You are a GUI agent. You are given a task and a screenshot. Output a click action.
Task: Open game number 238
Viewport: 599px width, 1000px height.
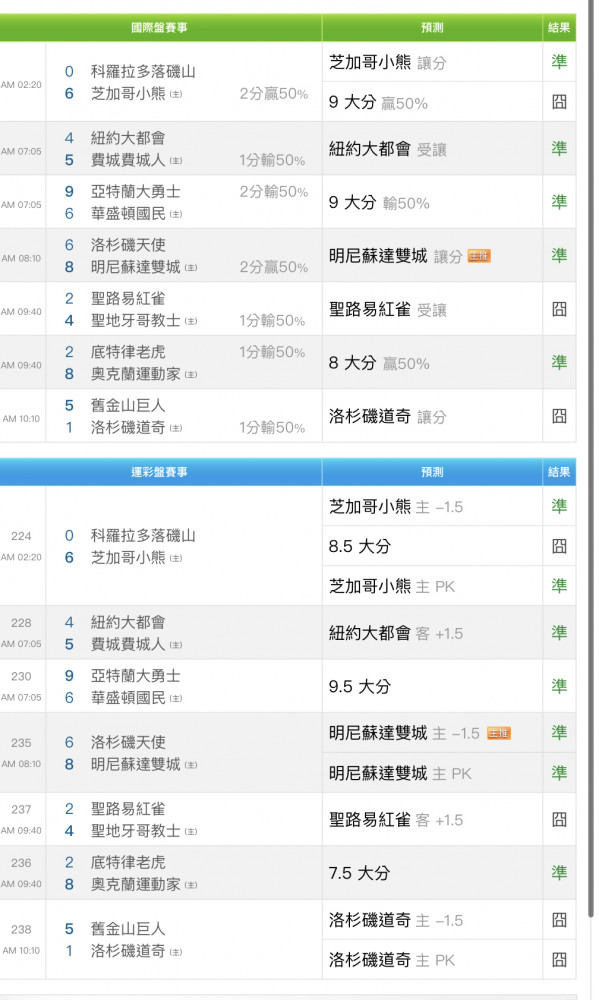(x=21, y=929)
